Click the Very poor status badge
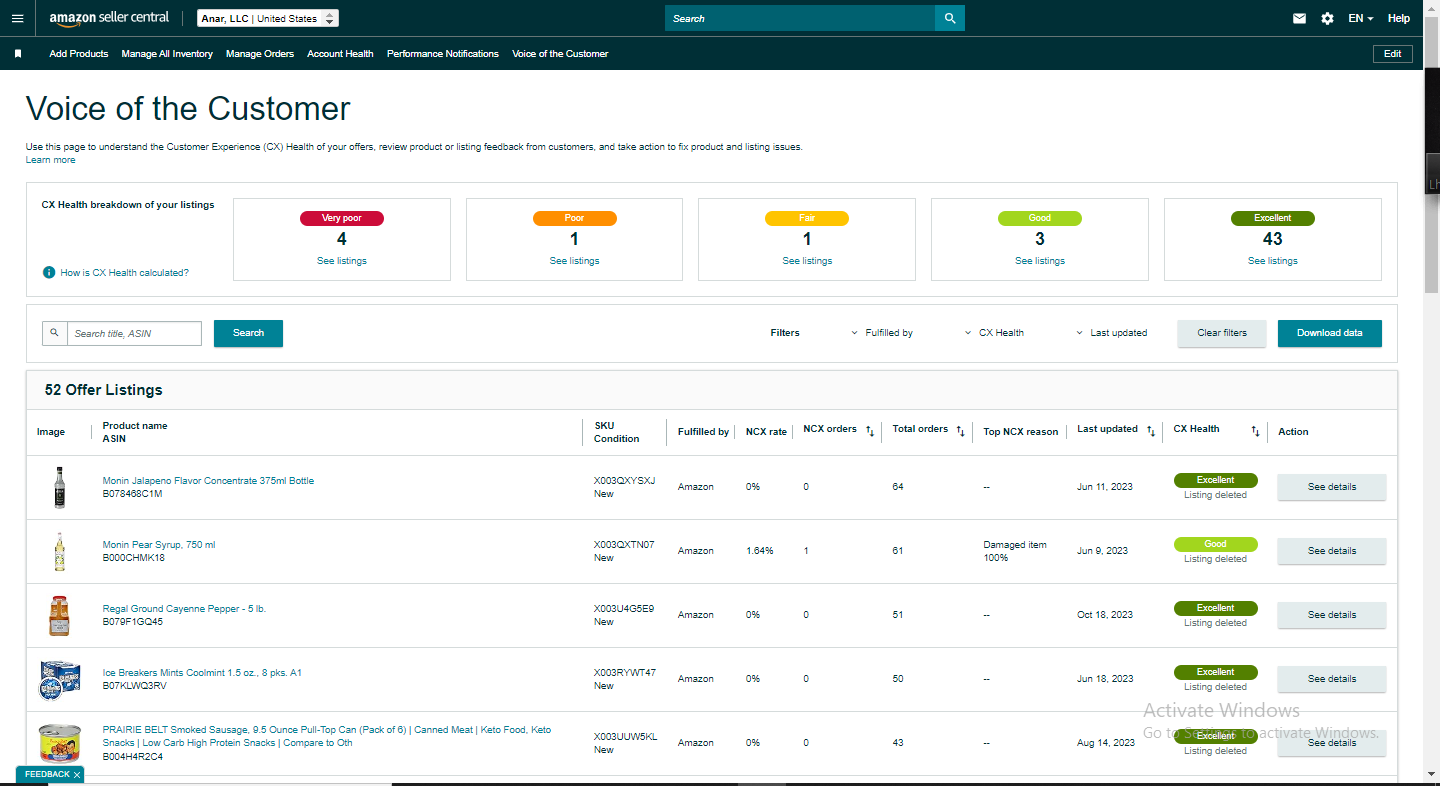Image resolution: width=1440 pixels, height=786 pixels. (x=342, y=218)
